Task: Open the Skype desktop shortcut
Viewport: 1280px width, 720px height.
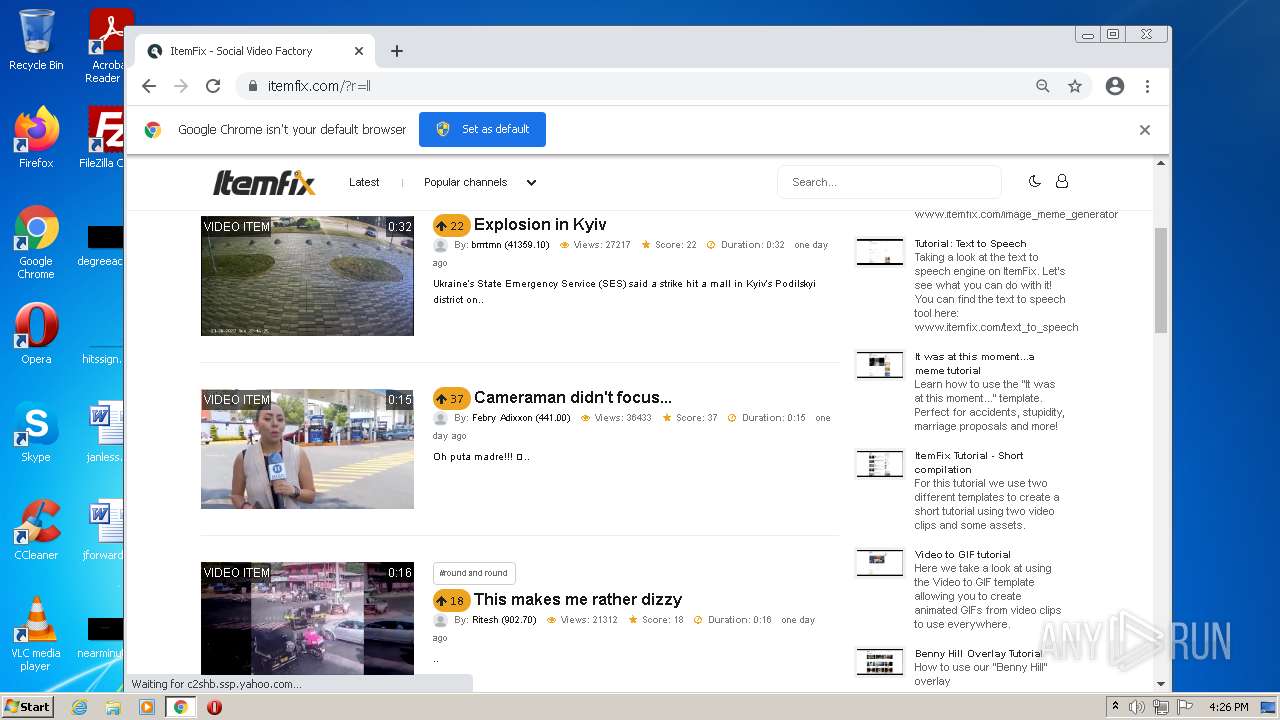Action: point(36,432)
